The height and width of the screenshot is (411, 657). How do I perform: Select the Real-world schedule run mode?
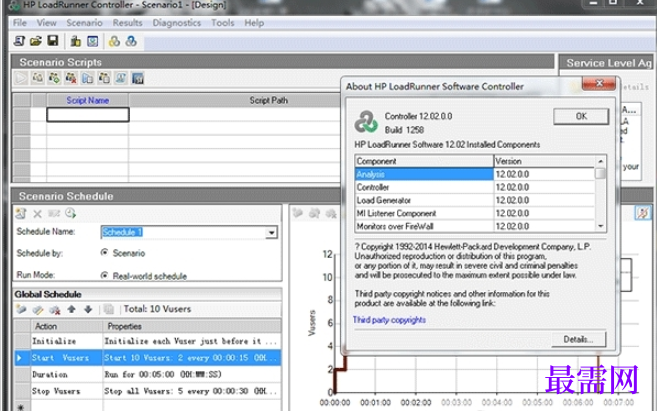[104, 276]
